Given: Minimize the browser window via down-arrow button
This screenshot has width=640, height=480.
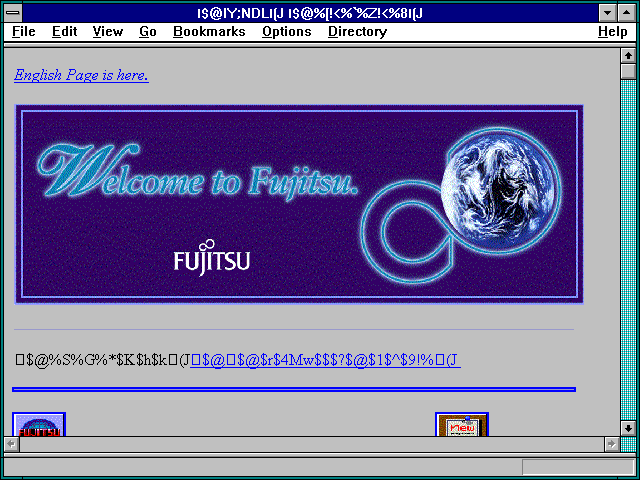Looking at the screenshot, I should pos(607,13).
